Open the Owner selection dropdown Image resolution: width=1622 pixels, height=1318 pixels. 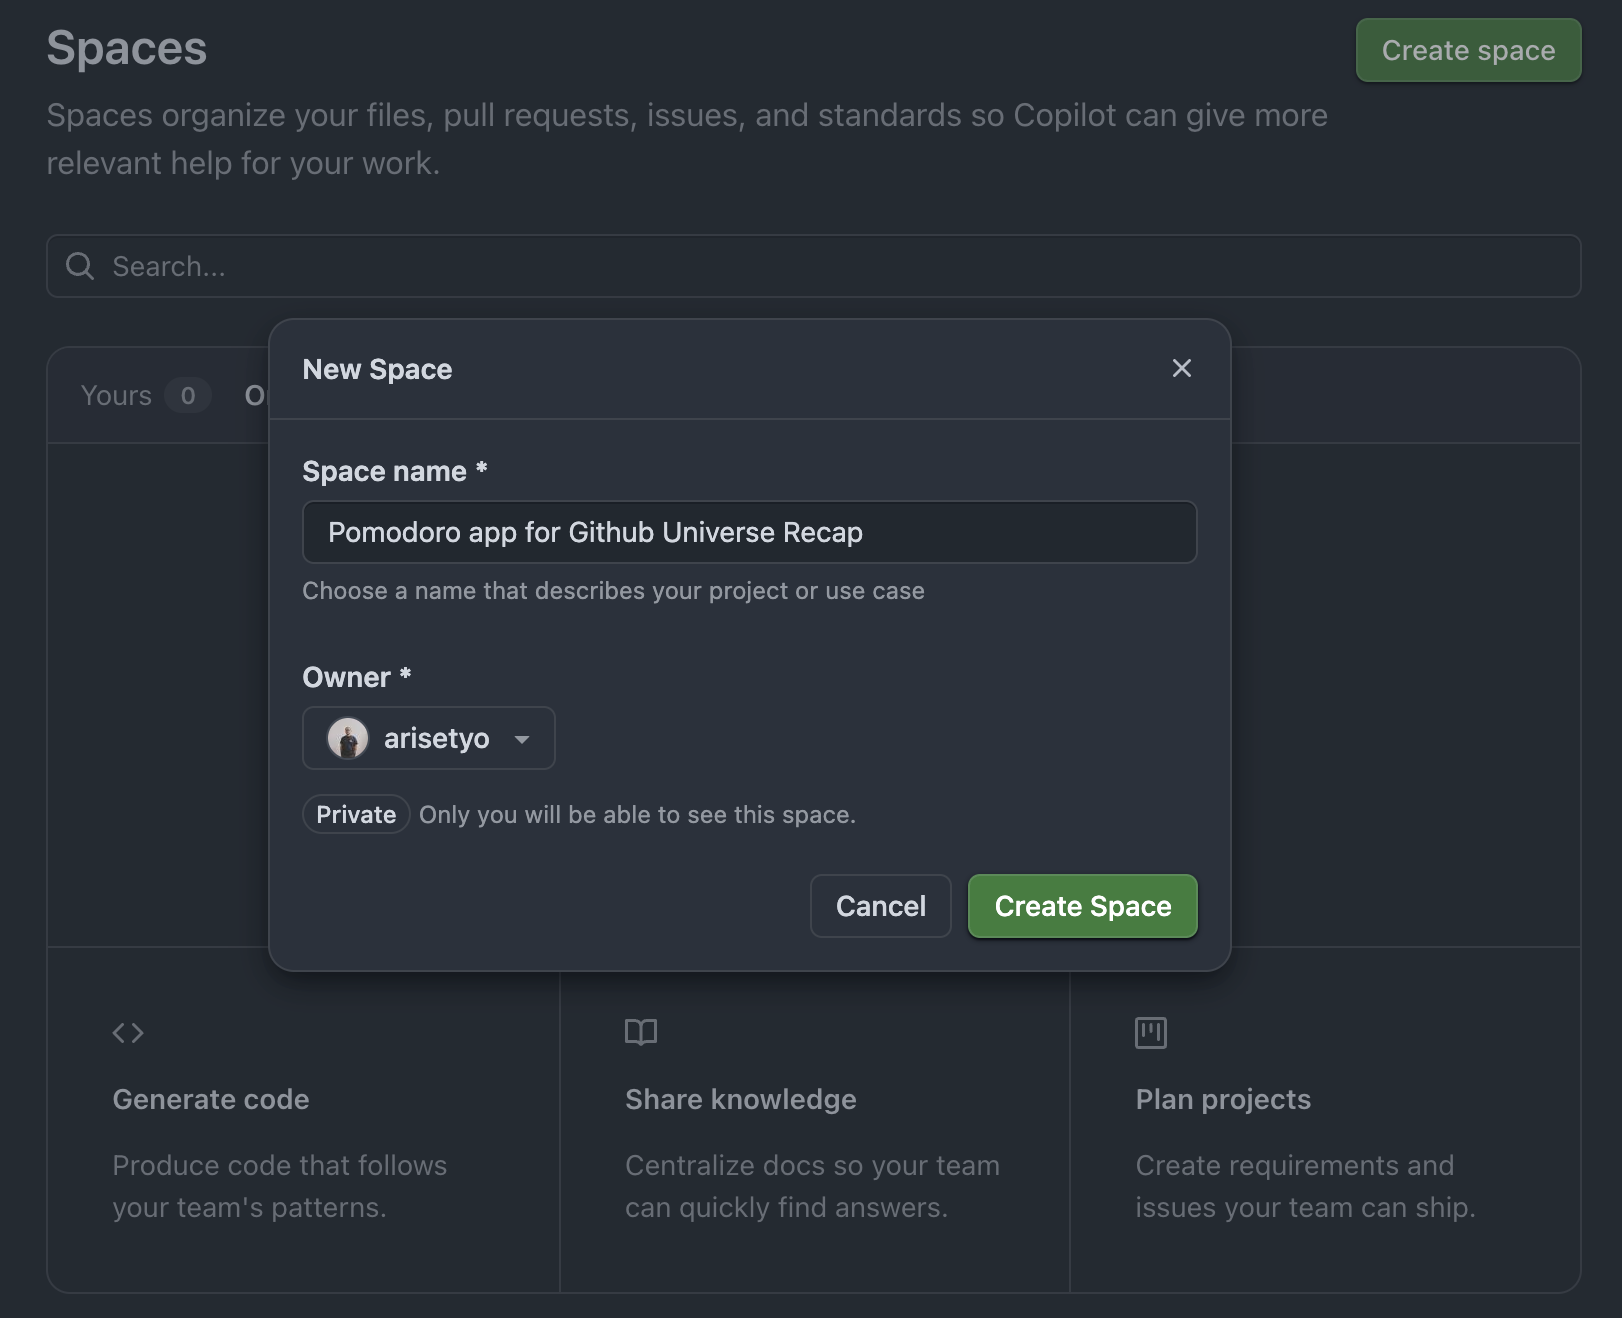428,738
